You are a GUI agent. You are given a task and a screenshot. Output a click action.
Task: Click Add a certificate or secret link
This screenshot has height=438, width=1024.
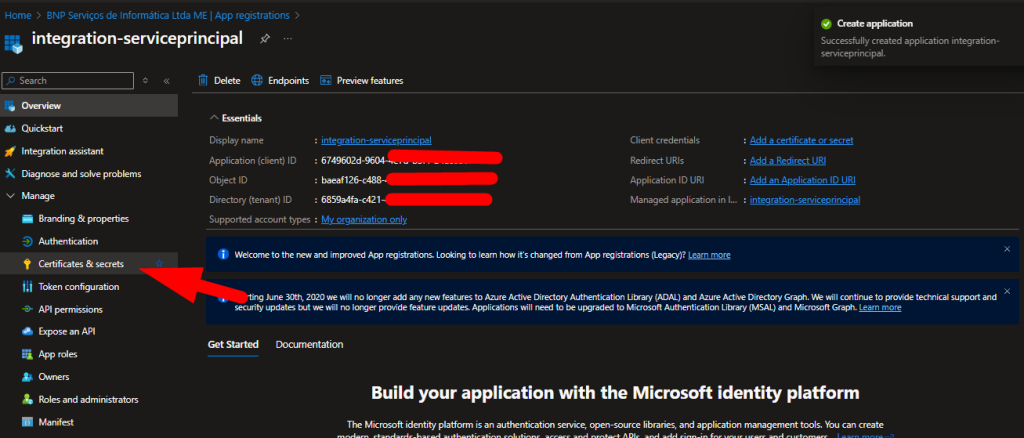[x=801, y=140]
